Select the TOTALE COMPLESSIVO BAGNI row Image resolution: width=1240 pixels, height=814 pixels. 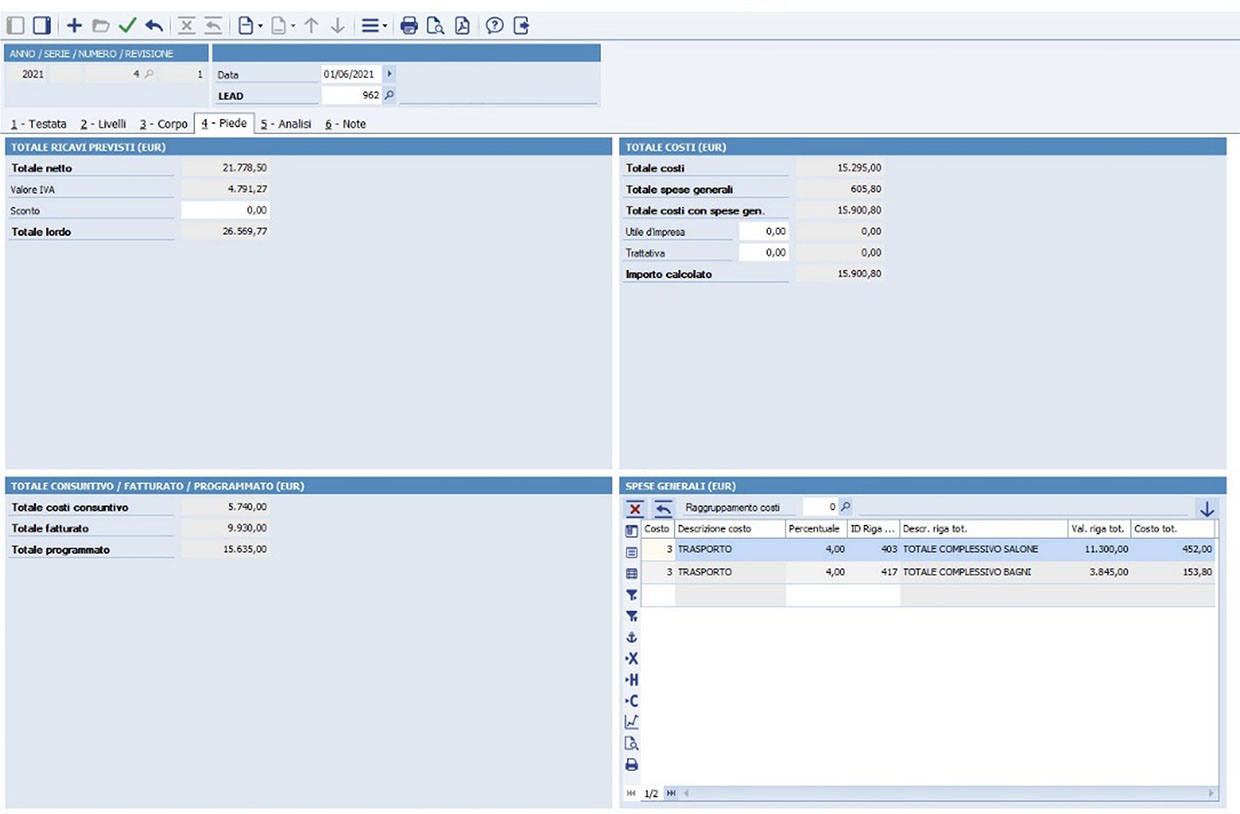coord(928,572)
